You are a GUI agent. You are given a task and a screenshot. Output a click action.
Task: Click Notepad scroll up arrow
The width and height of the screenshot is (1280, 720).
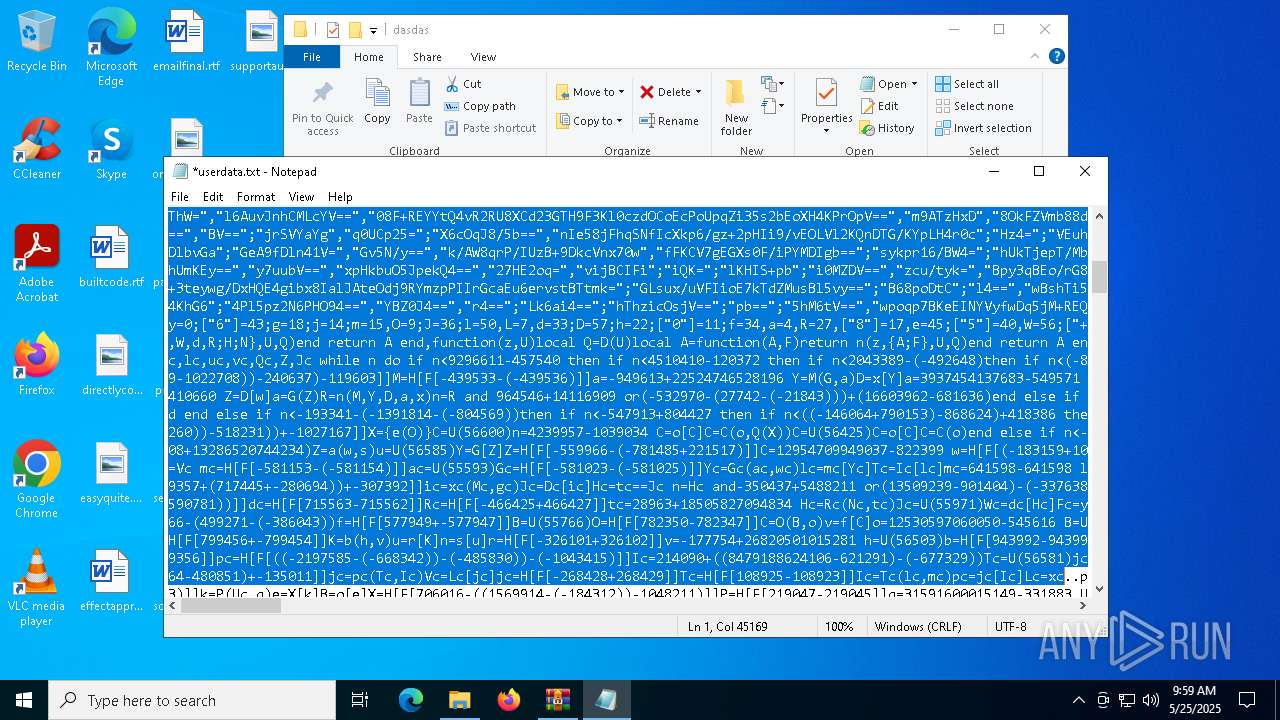(1099, 215)
